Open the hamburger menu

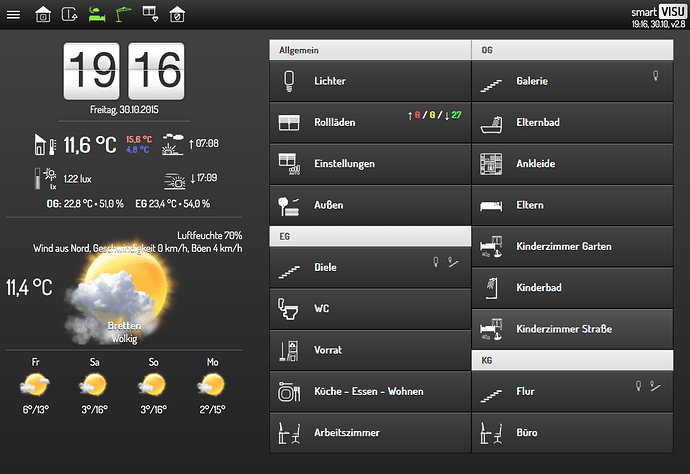coord(13,15)
